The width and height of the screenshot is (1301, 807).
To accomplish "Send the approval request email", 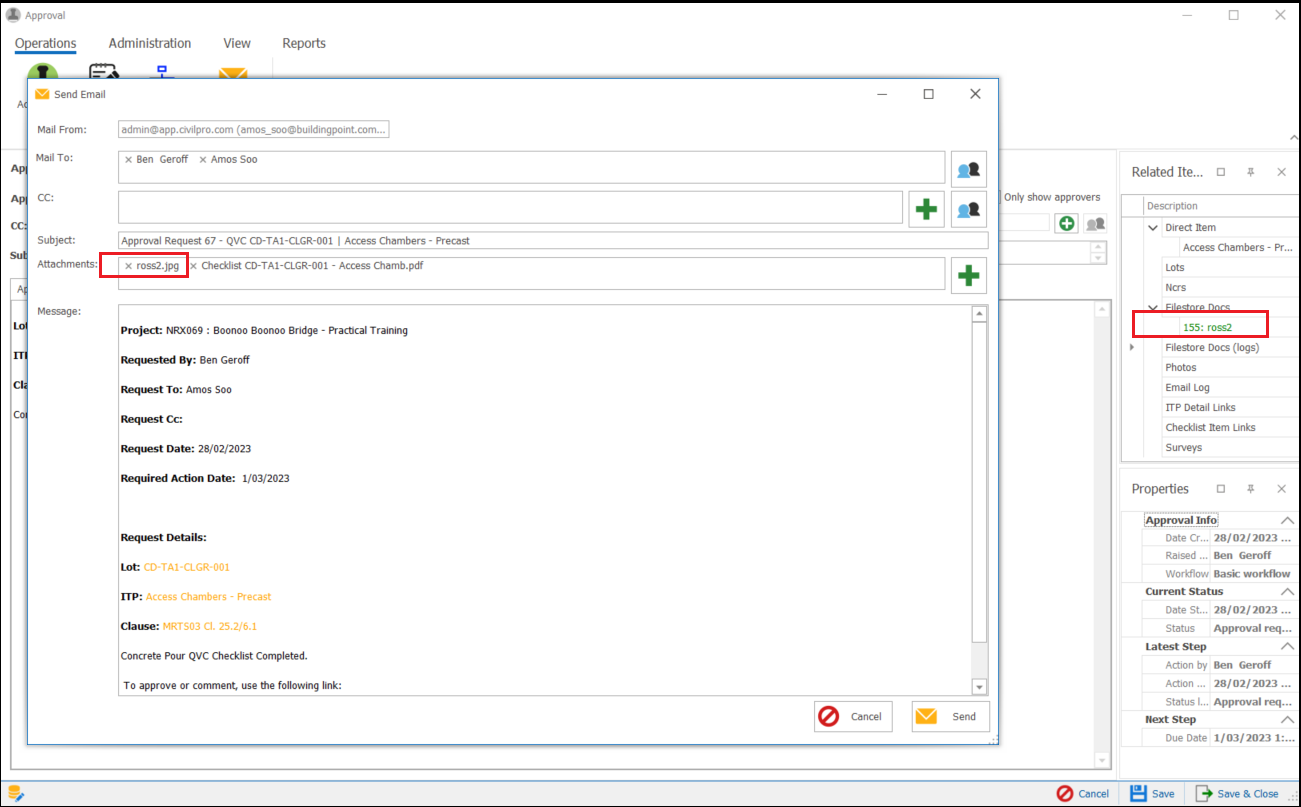I will click(949, 716).
